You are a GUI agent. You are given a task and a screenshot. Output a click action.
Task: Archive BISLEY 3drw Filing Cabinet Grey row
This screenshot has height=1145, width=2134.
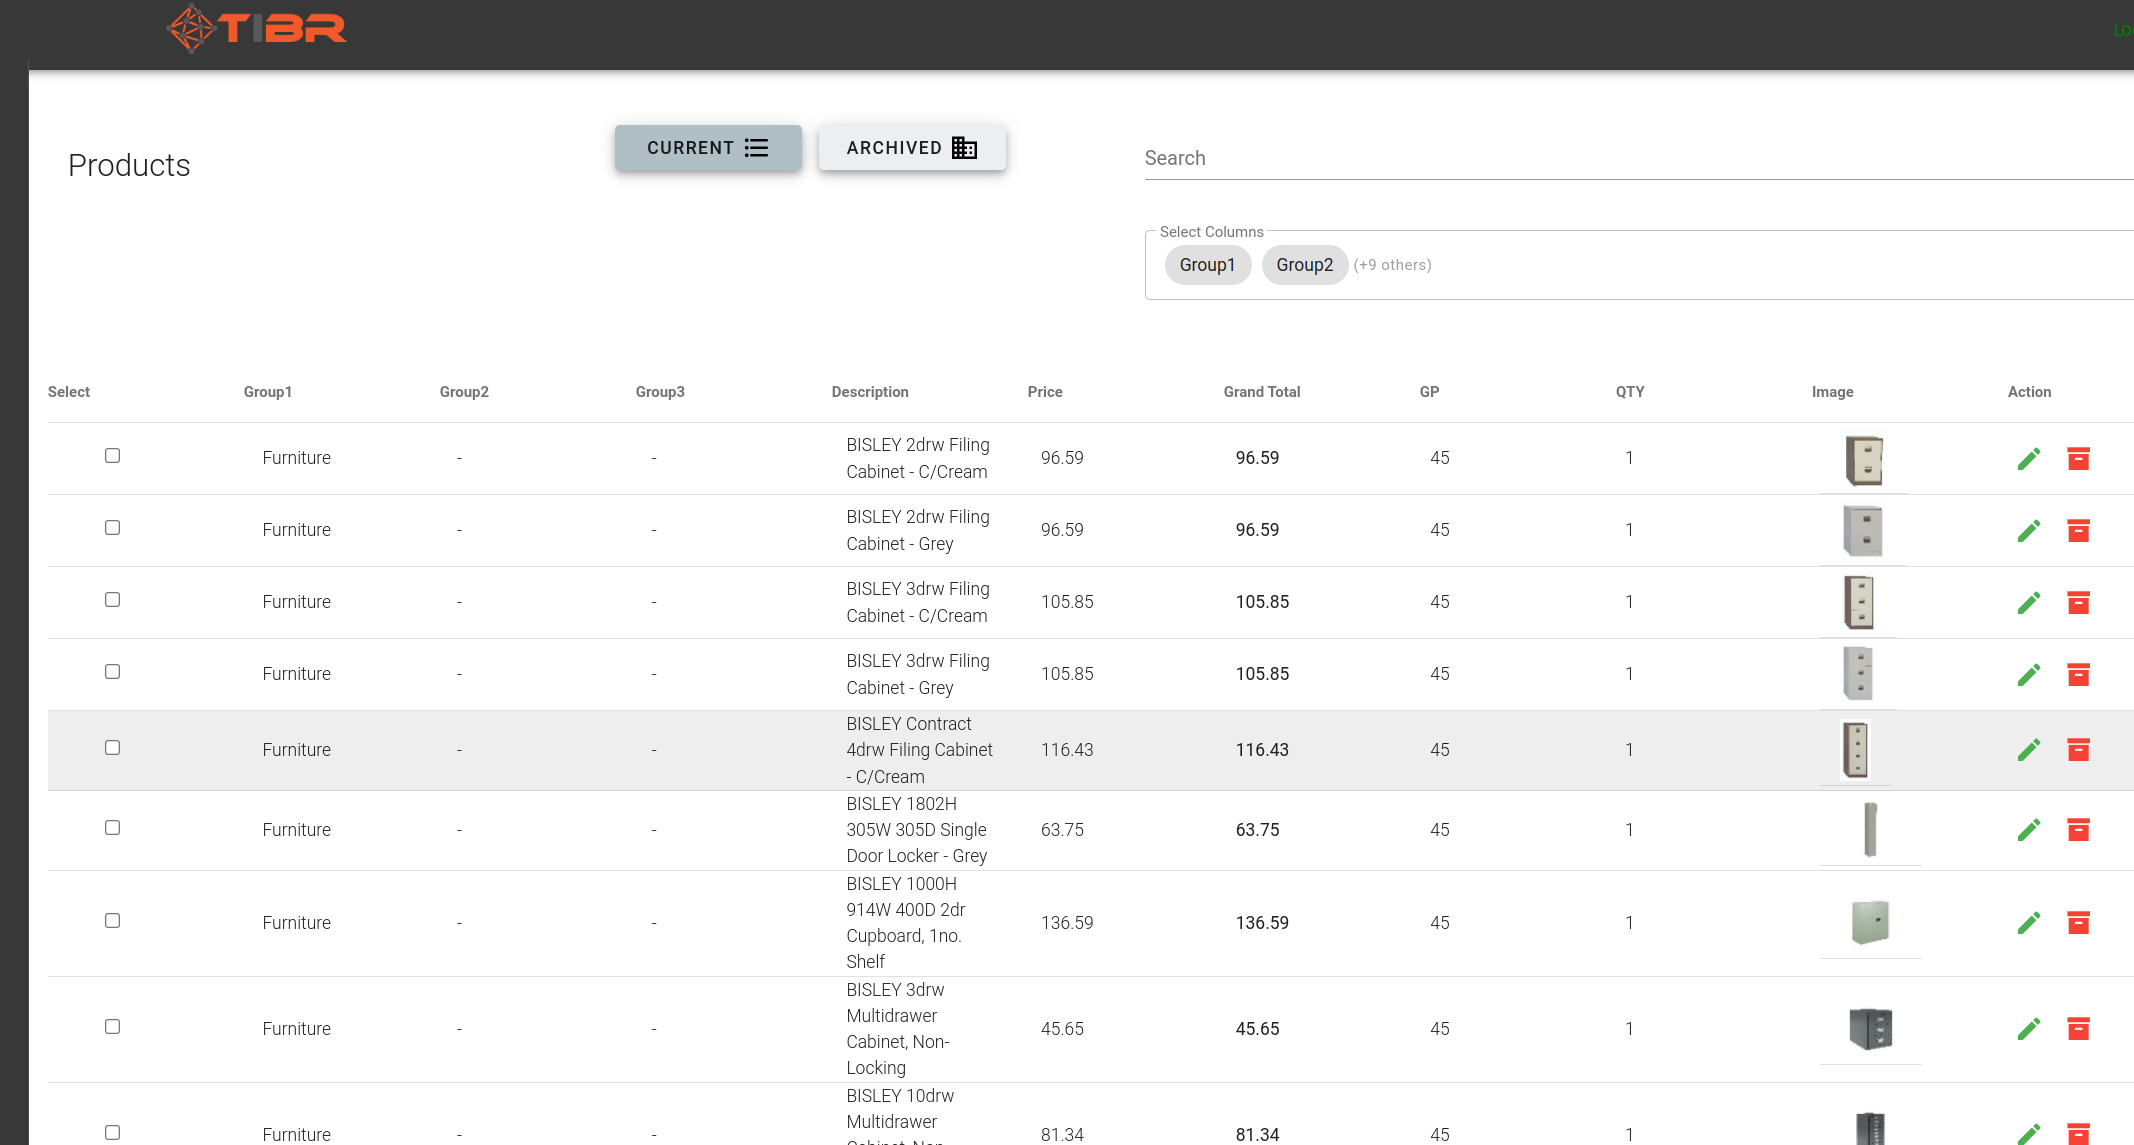point(2078,675)
